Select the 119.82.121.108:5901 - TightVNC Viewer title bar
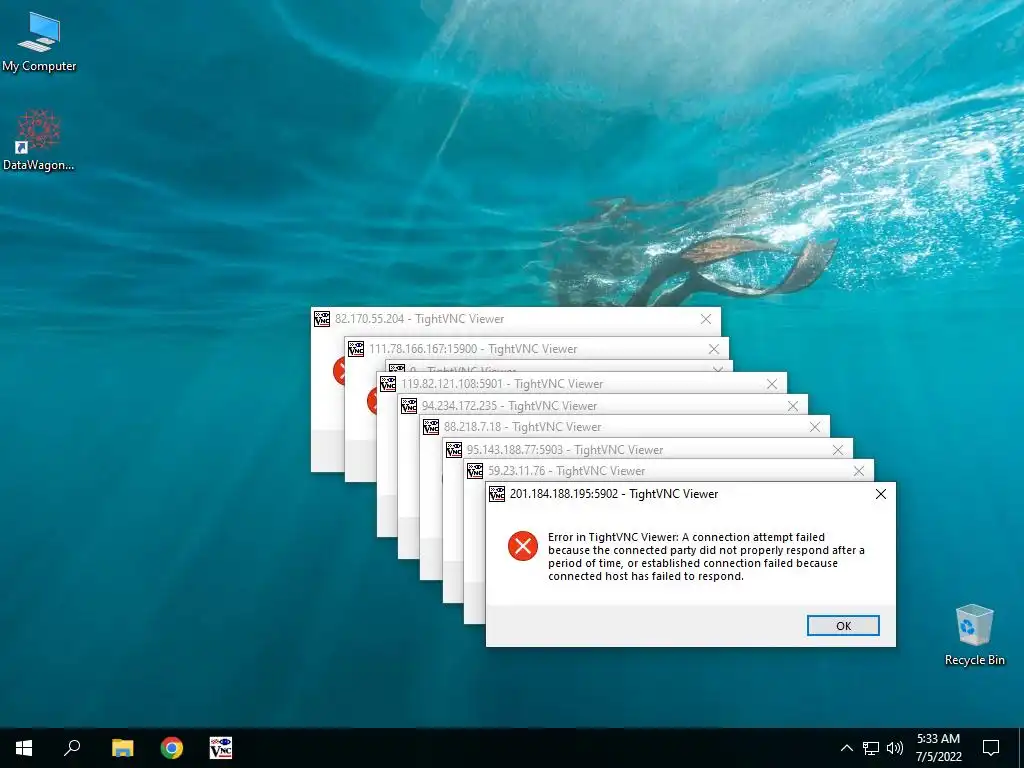 pyautogui.click(x=582, y=384)
